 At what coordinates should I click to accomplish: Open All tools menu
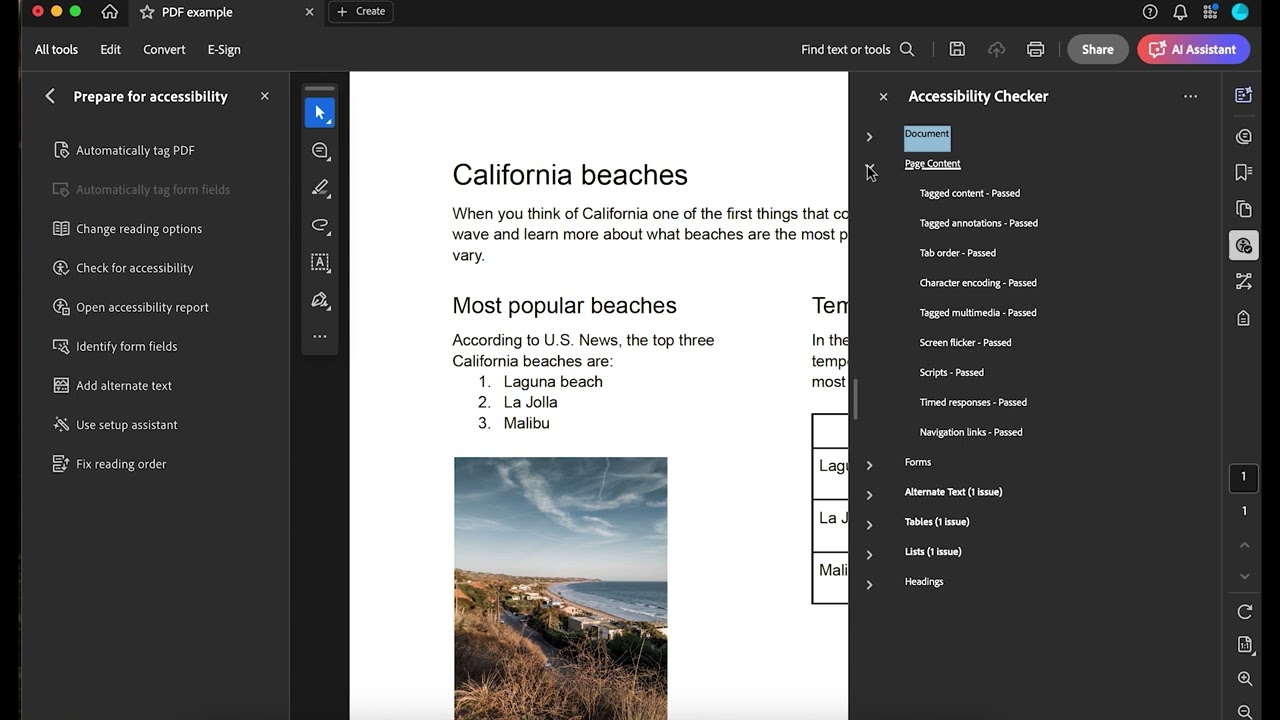coord(56,49)
